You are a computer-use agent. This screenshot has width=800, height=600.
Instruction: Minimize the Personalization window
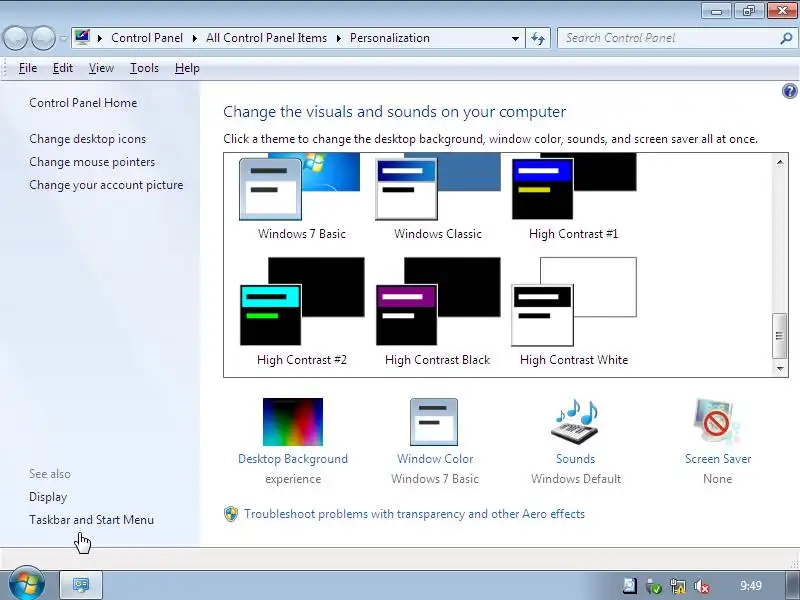point(716,11)
